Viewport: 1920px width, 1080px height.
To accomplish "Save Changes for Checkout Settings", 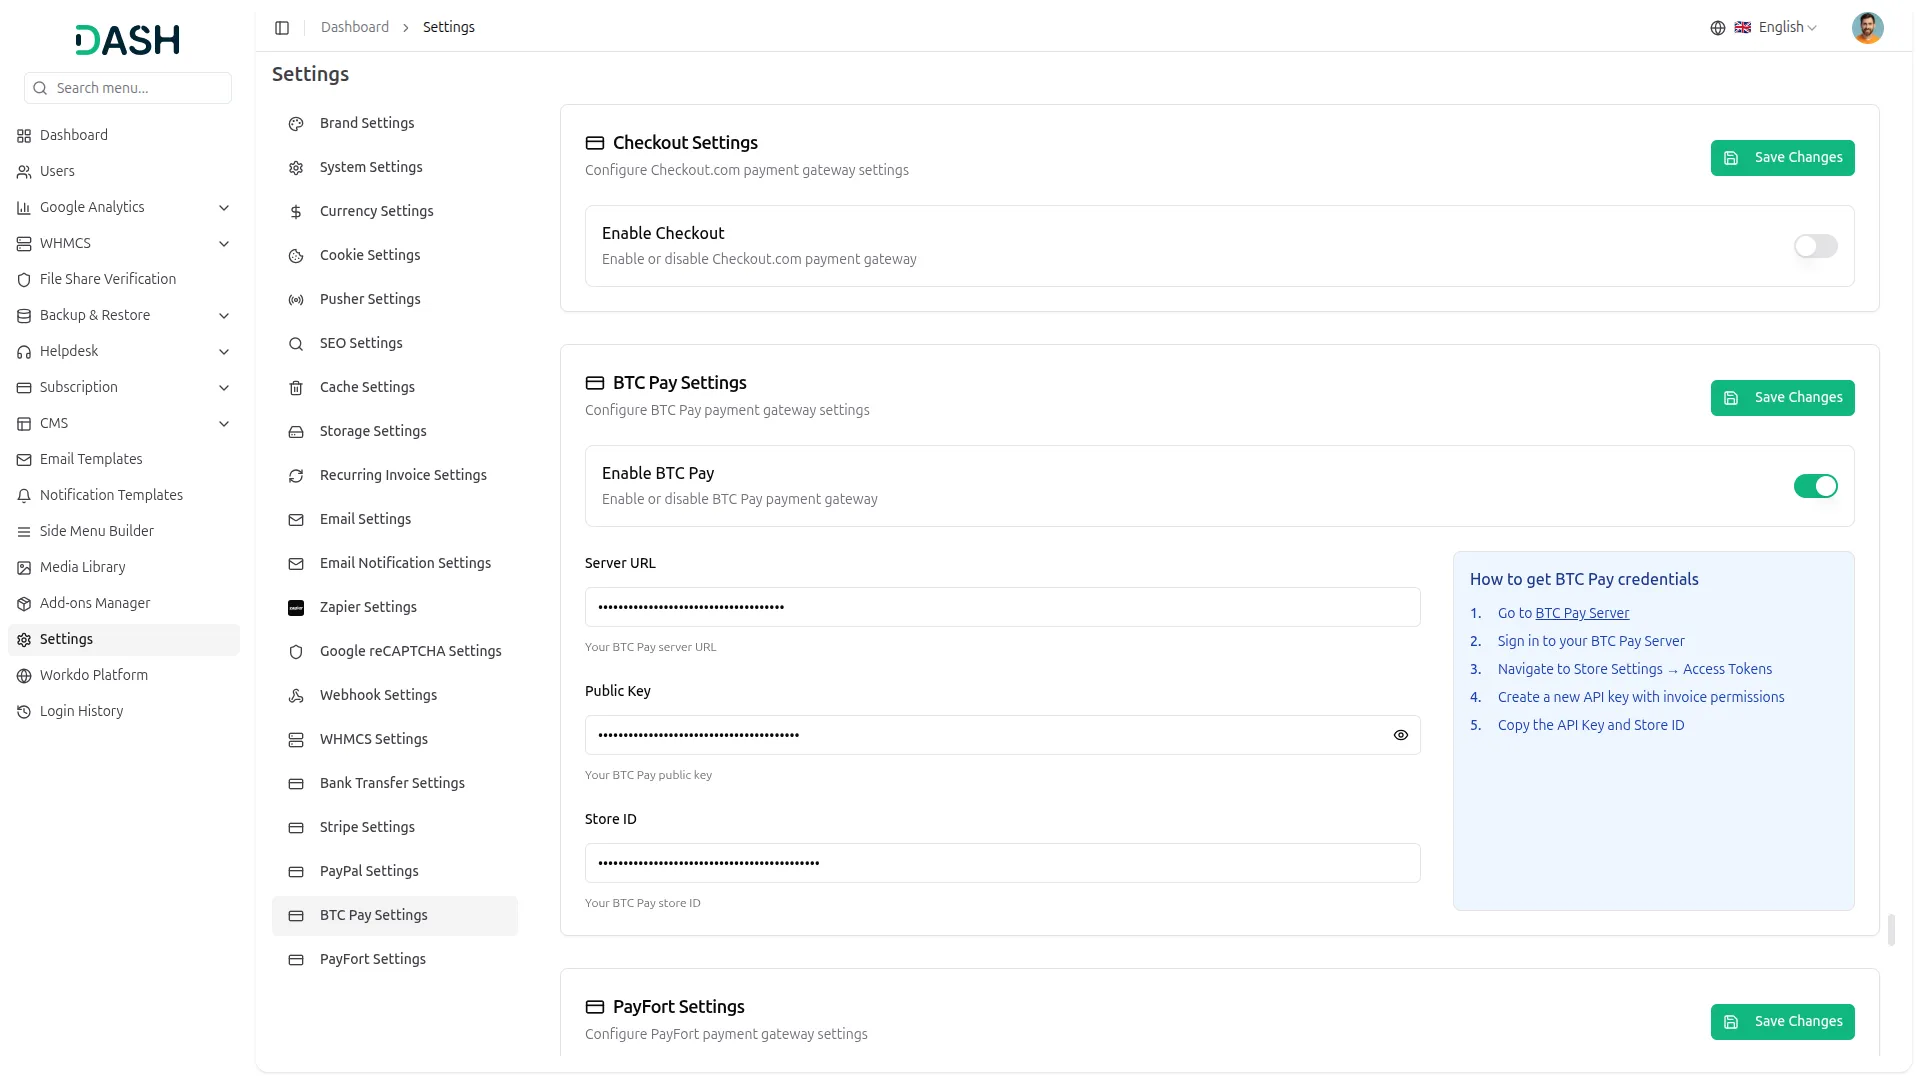I will [x=1782, y=158].
